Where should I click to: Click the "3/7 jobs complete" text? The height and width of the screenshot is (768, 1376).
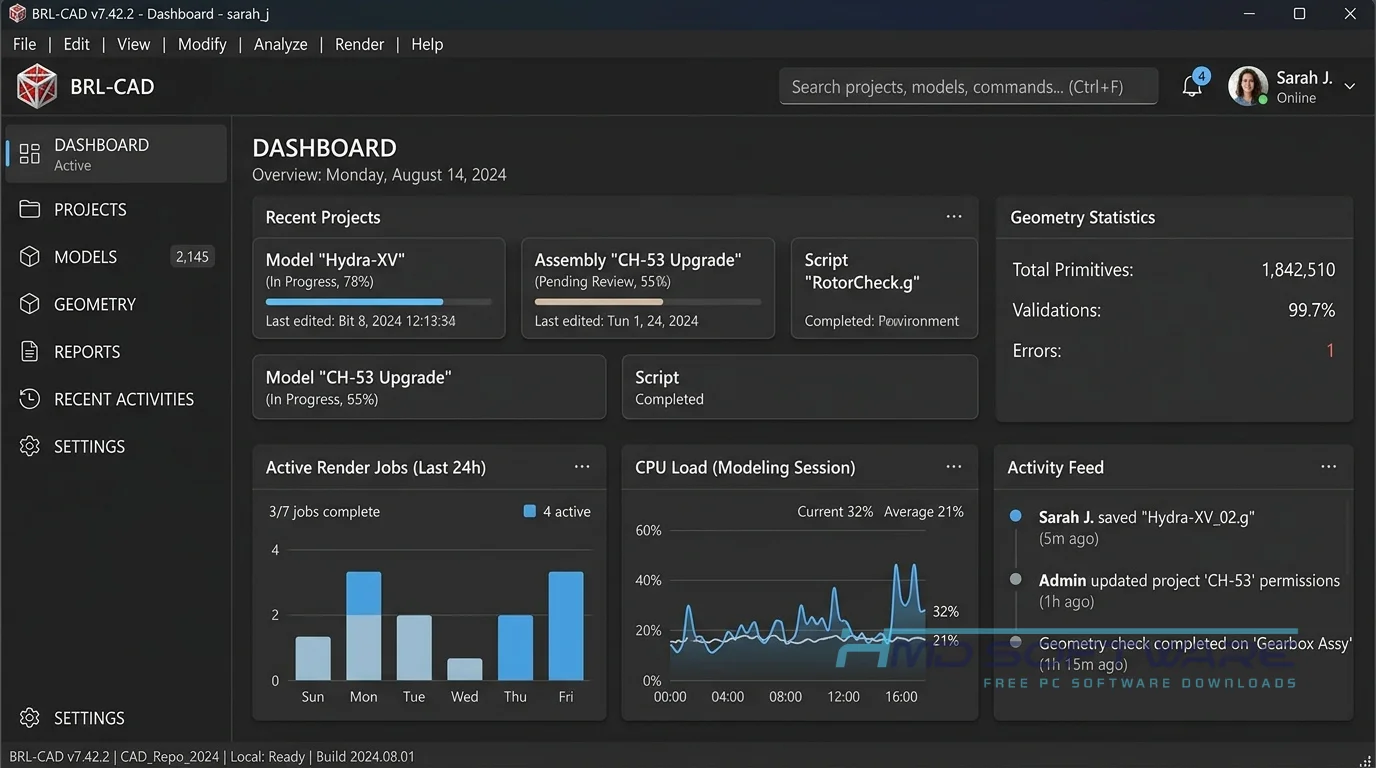pos(324,511)
